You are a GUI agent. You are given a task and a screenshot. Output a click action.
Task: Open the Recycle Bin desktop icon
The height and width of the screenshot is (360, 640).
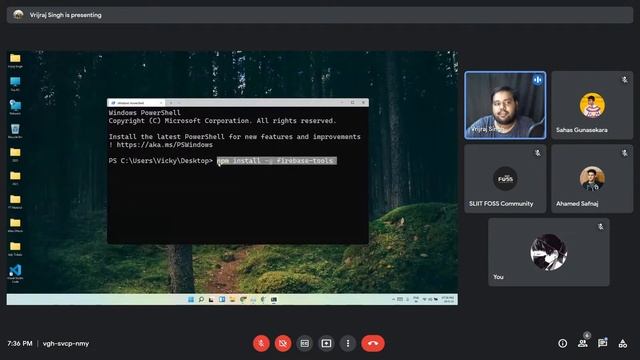tap(15, 131)
